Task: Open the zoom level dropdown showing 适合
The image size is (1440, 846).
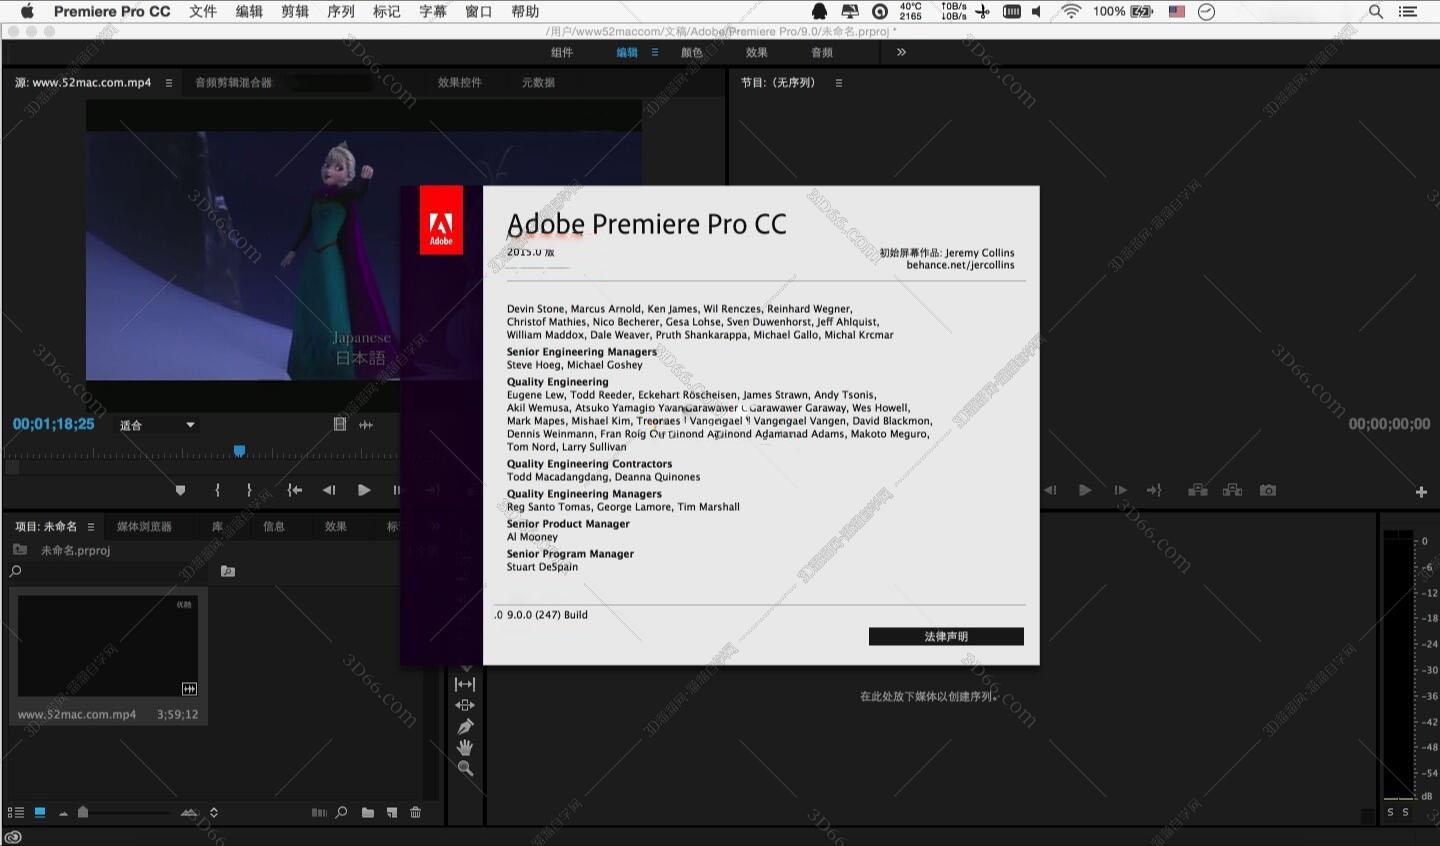Action: [157, 425]
